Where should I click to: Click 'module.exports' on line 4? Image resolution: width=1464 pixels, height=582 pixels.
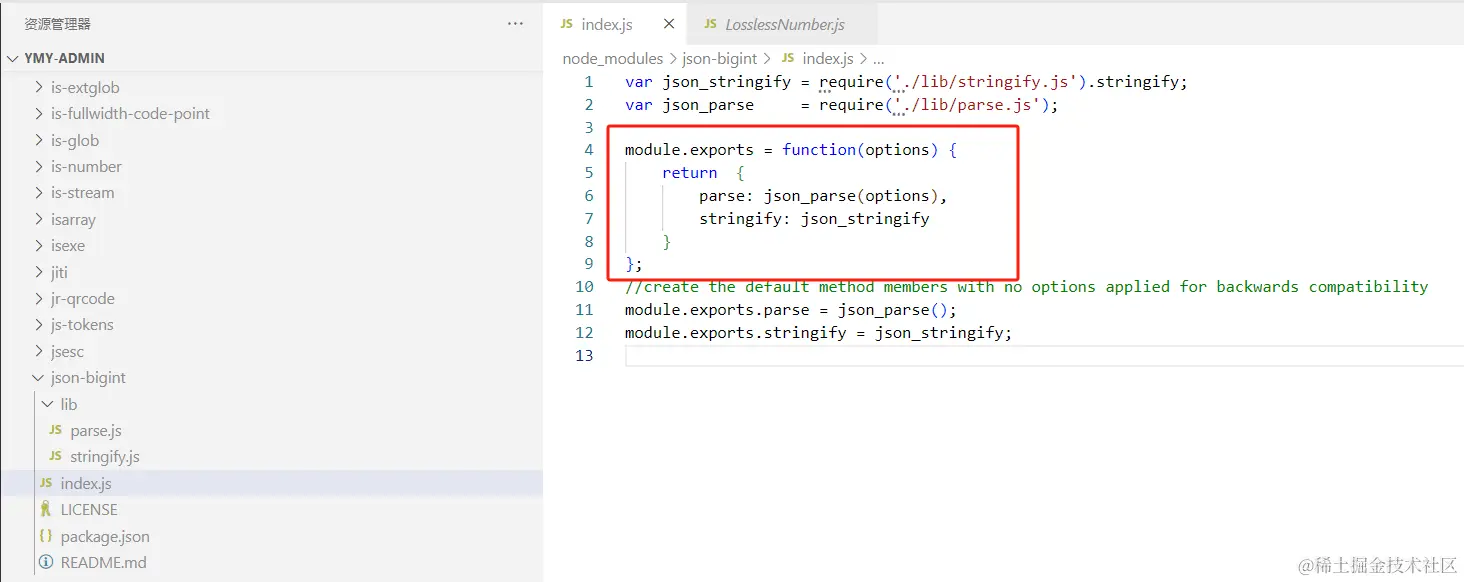coord(689,150)
